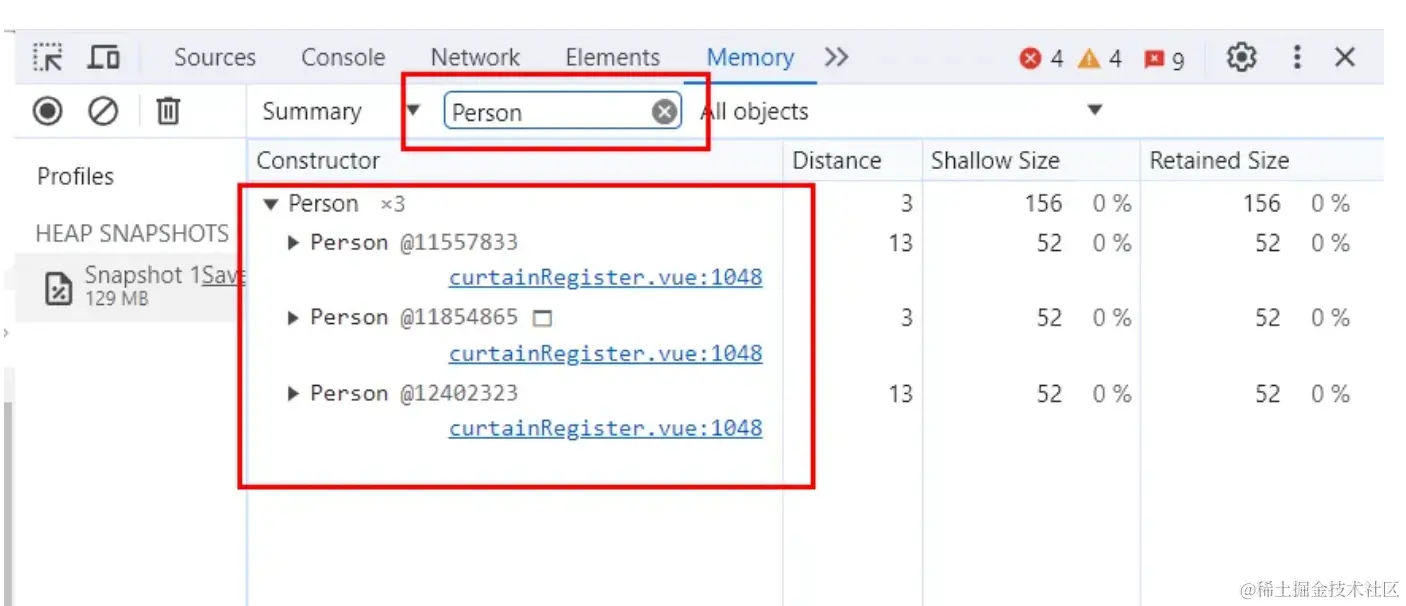Click the HEAP SNAPSHOTS section label
The width and height of the screenshot is (1406, 606).
point(132,234)
